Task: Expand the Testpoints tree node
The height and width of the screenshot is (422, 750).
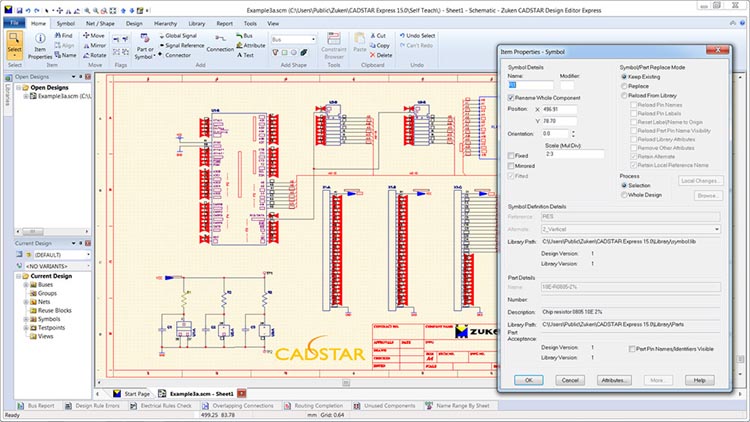Action: [26, 328]
